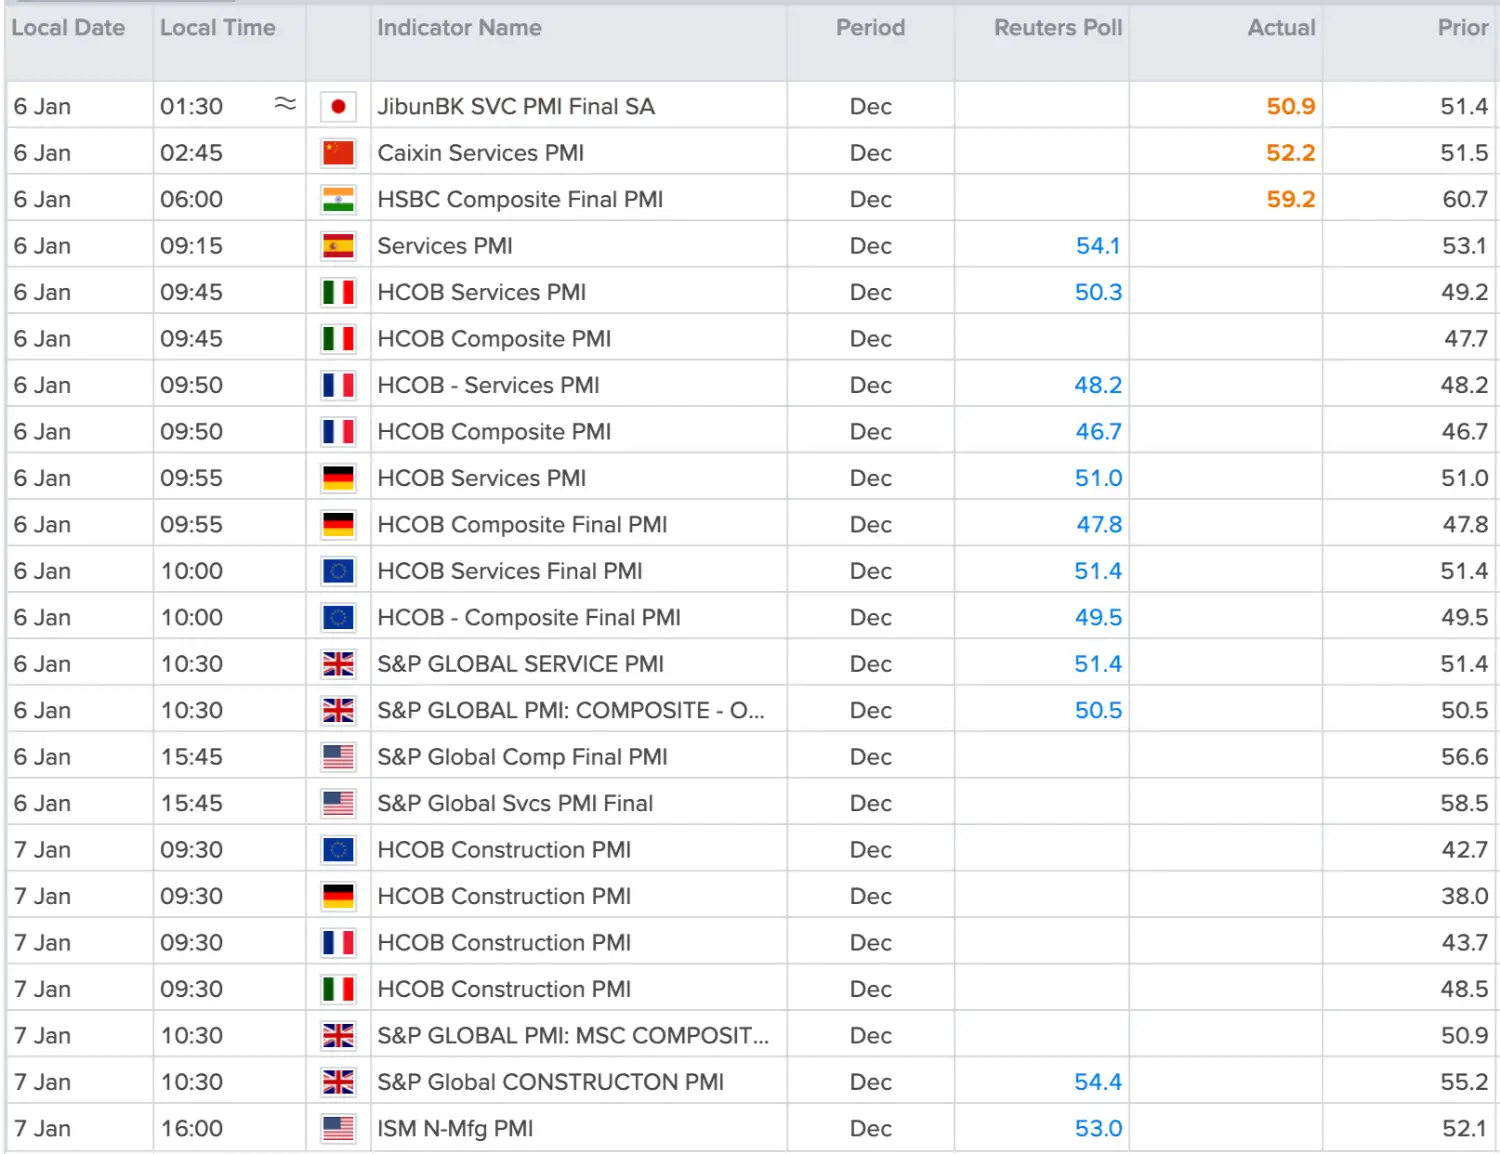
Task: Click the Prior value 43.7
Action: click(x=1465, y=943)
